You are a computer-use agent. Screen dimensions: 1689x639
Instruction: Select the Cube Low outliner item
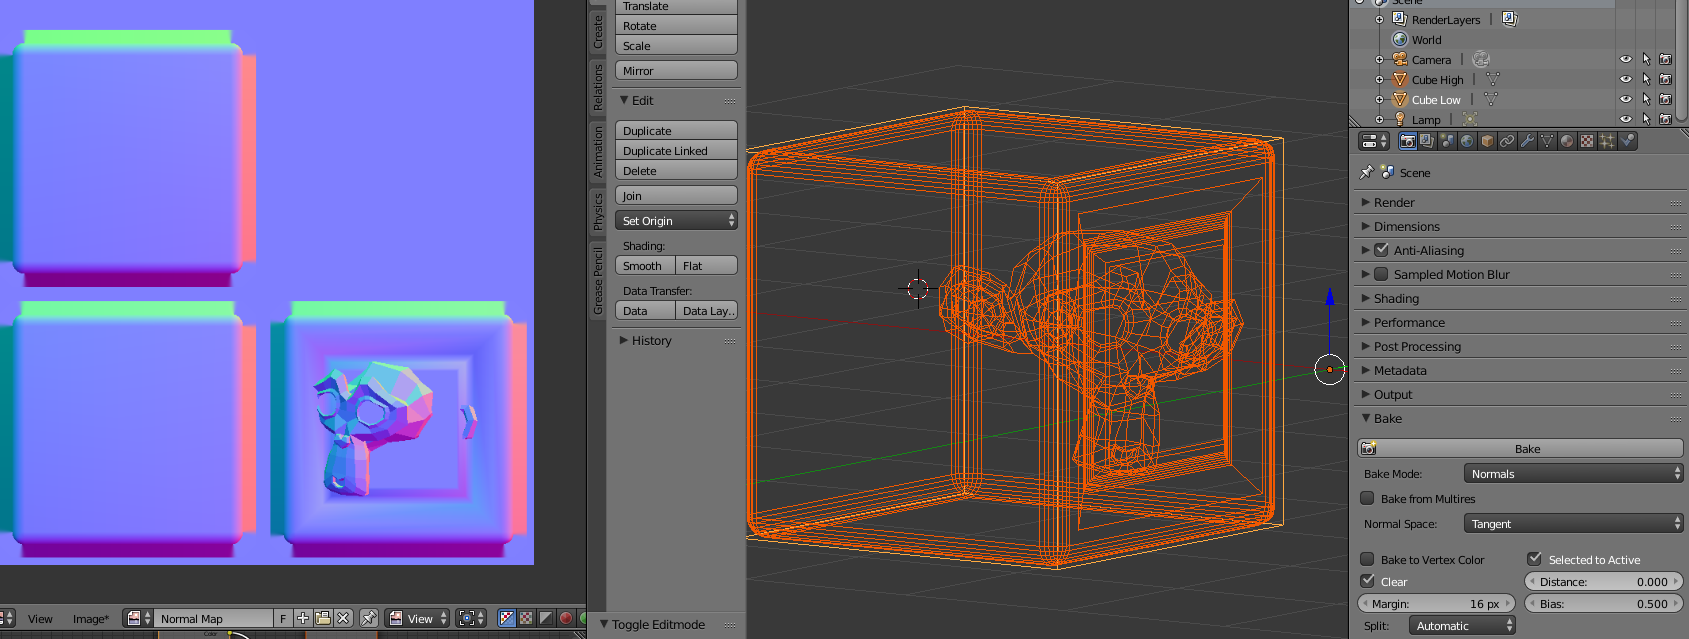pos(1435,100)
